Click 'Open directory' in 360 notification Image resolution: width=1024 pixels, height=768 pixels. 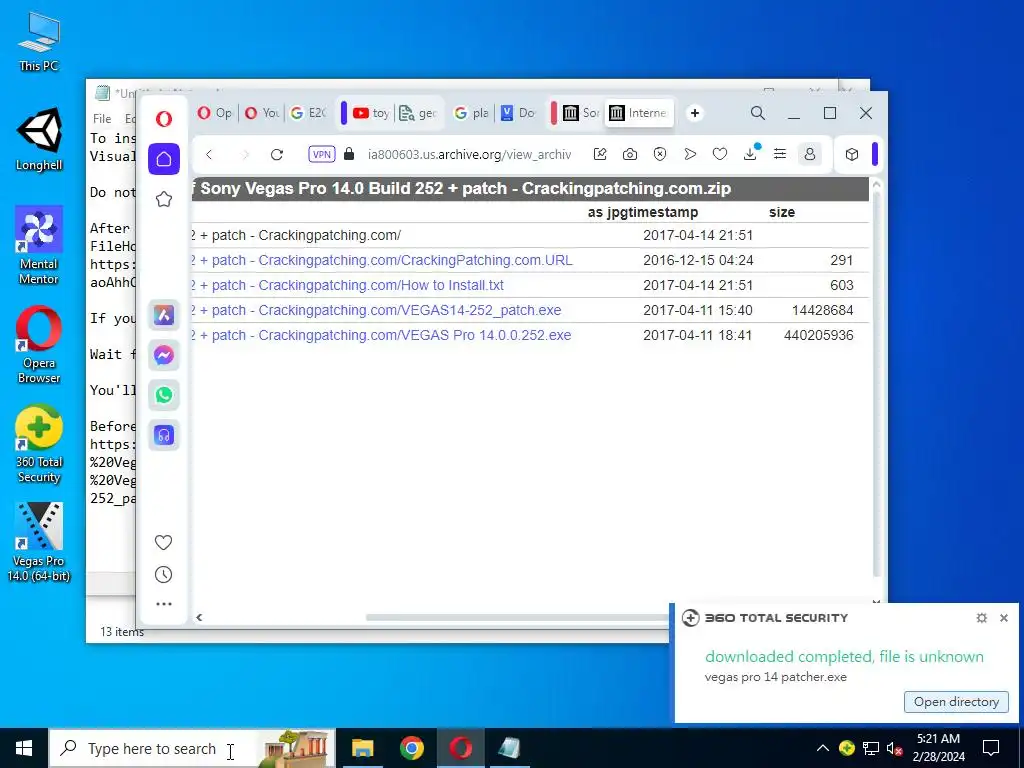956,701
